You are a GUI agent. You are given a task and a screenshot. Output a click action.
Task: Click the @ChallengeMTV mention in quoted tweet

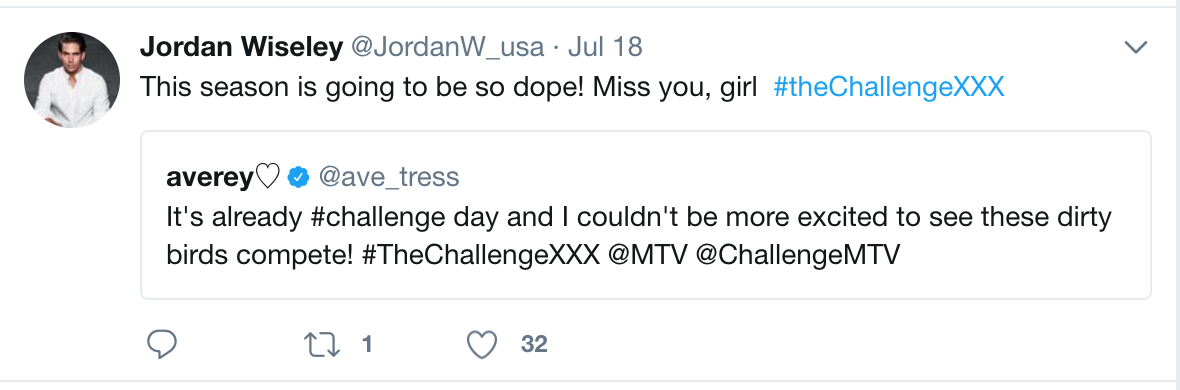(798, 256)
